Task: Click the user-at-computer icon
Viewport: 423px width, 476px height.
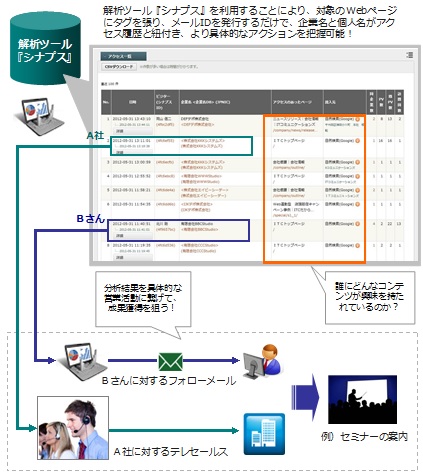Action: (262, 361)
